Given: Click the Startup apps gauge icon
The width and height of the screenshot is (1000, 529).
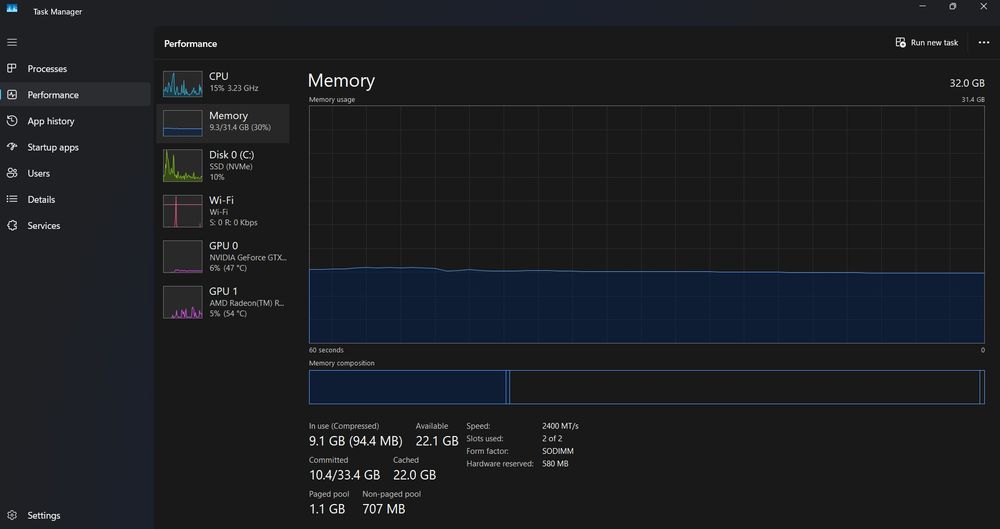Looking at the screenshot, I should coord(11,147).
